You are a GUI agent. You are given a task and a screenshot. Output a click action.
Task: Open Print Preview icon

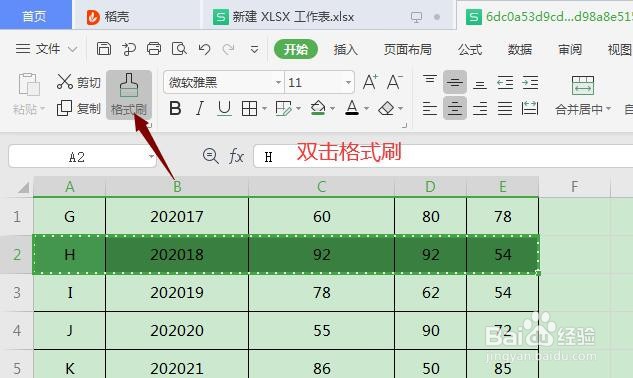click(179, 49)
